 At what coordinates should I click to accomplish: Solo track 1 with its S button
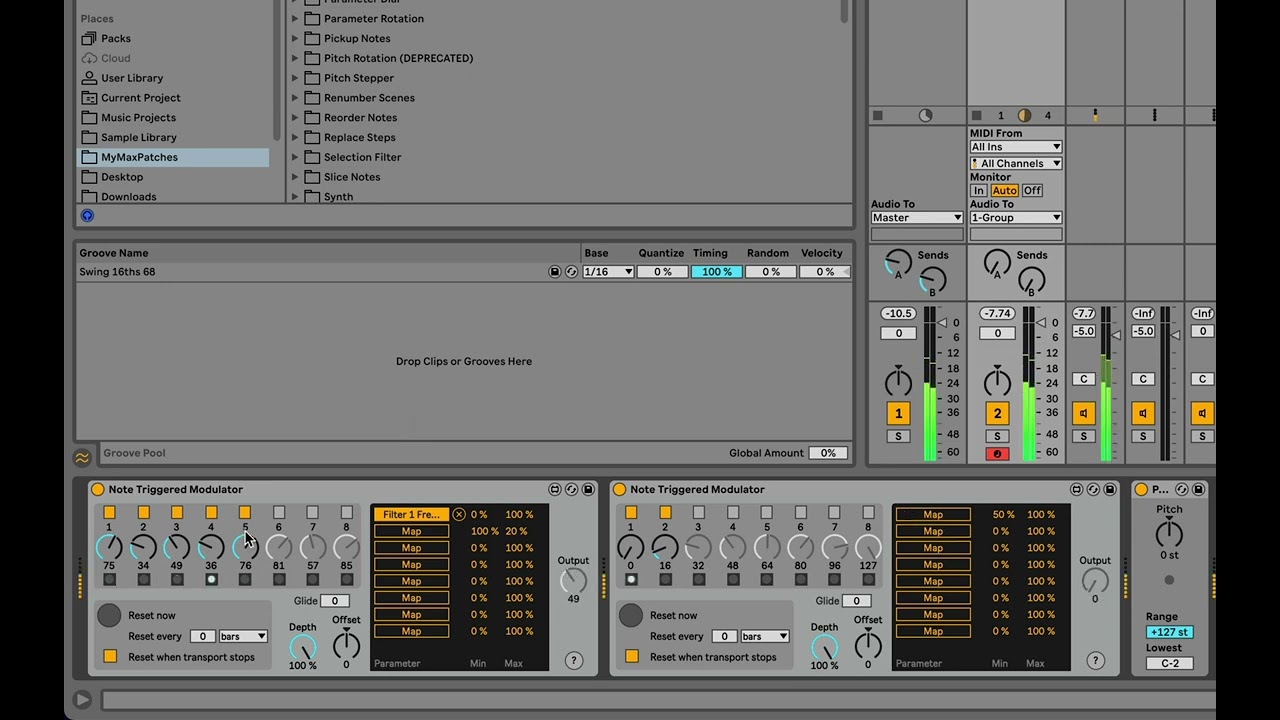pos(898,436)
